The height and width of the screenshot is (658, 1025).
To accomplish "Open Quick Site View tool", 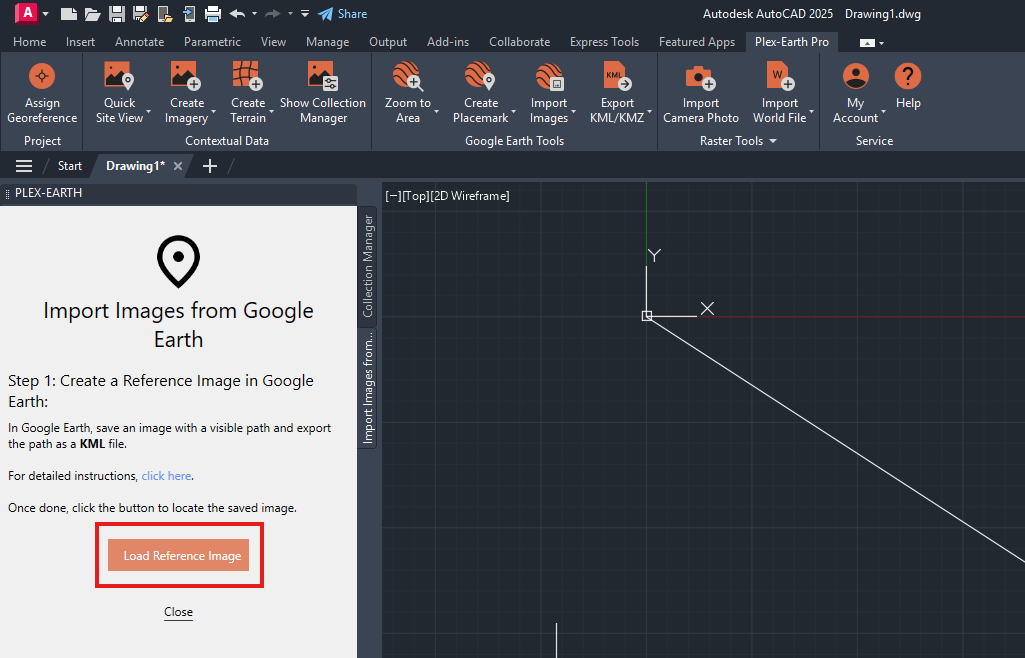I will (x=119, y=77).
